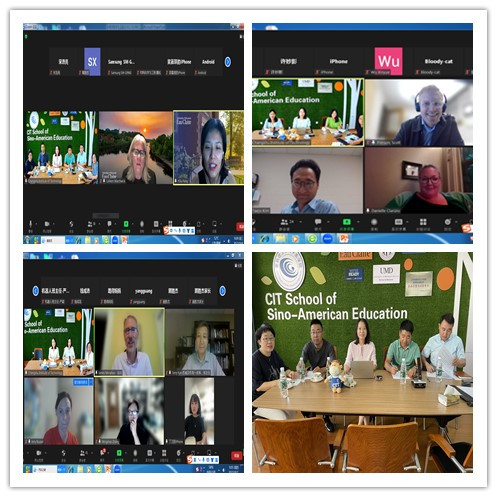
Task: Click woman in red video tile, bottom-left Zoom
Action: coord(59,411)
